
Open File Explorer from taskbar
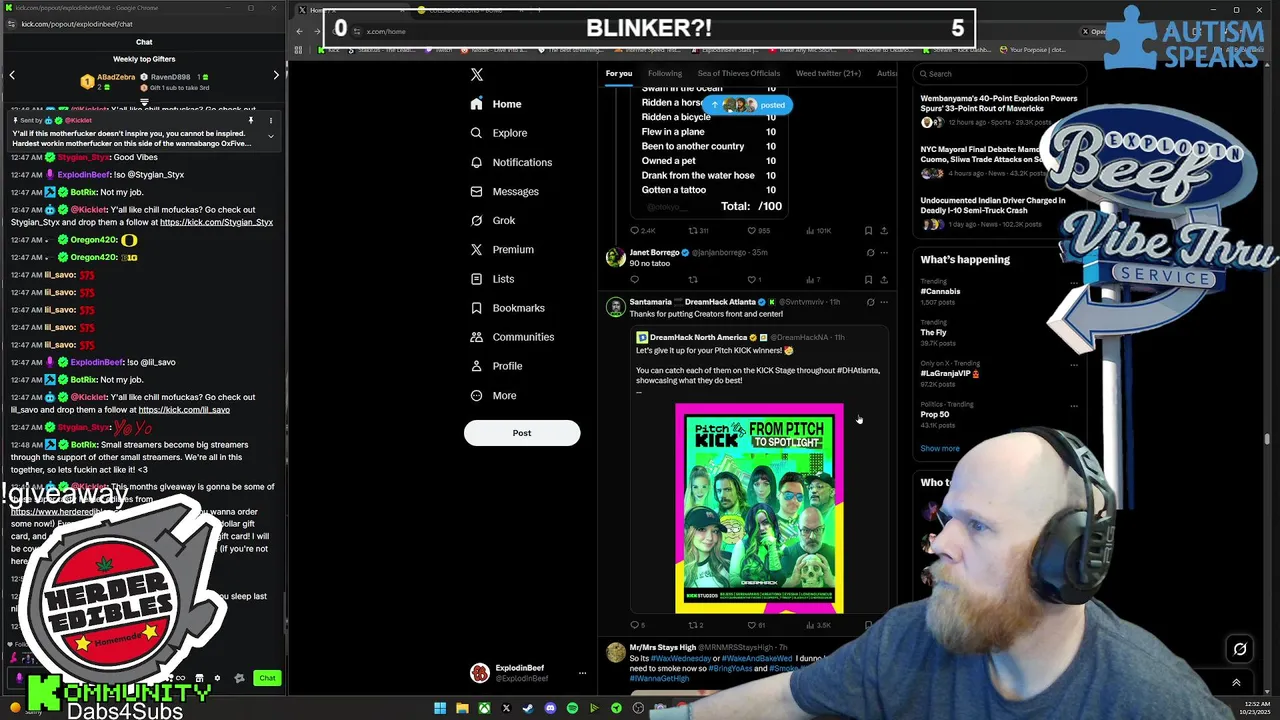462,708
